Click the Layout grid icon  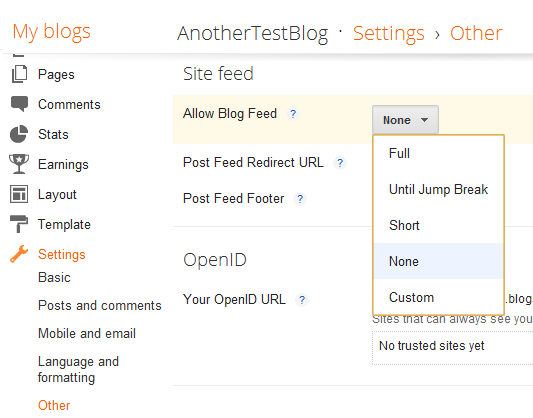click(19, 194)
